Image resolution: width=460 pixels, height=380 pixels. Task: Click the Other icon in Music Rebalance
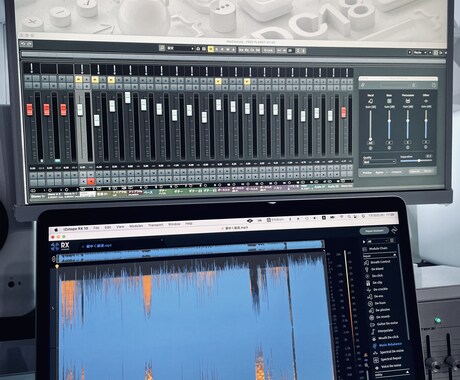tap(426, 101)
